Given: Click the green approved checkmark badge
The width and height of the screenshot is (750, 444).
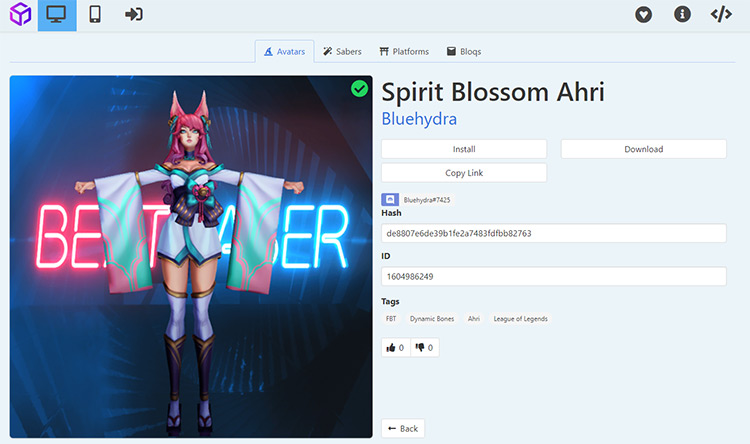Looking at the screenshot, I should tap(359, 89).
